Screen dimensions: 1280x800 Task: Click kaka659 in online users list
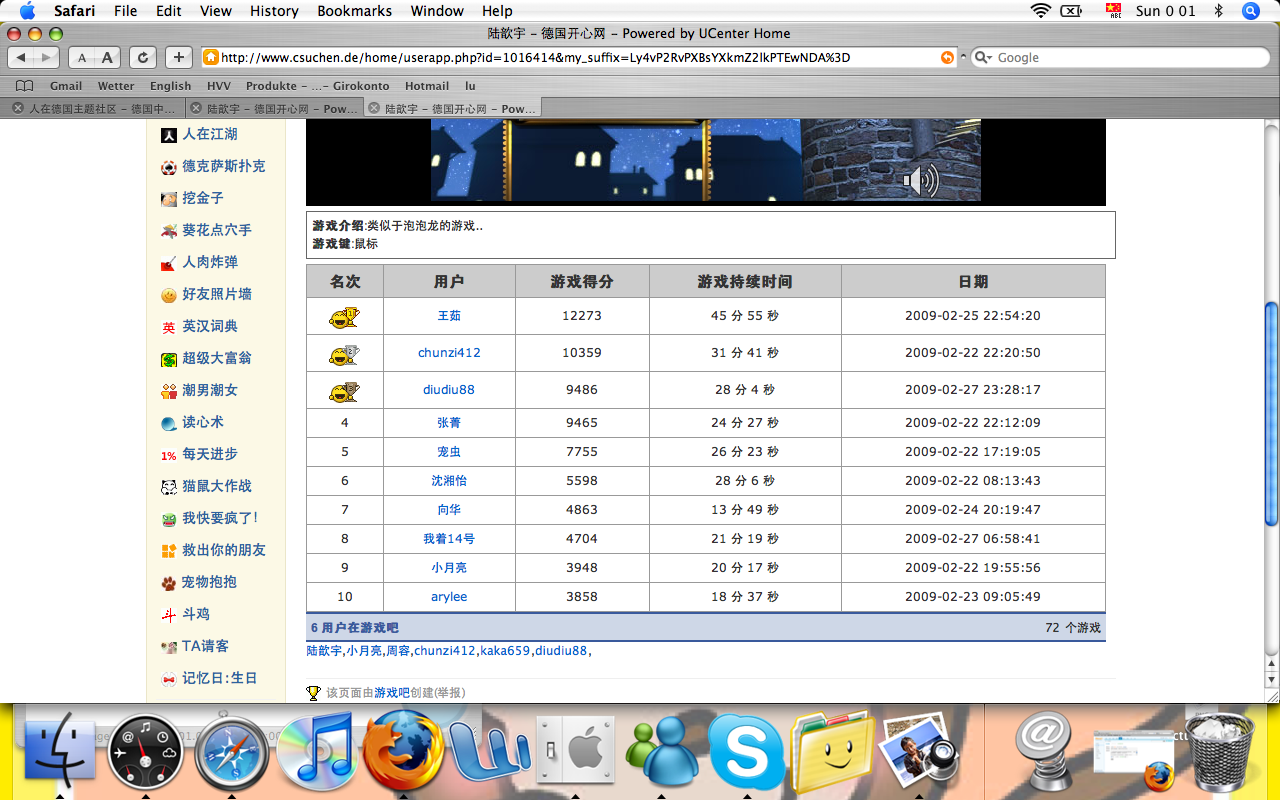tap(505, 651)
